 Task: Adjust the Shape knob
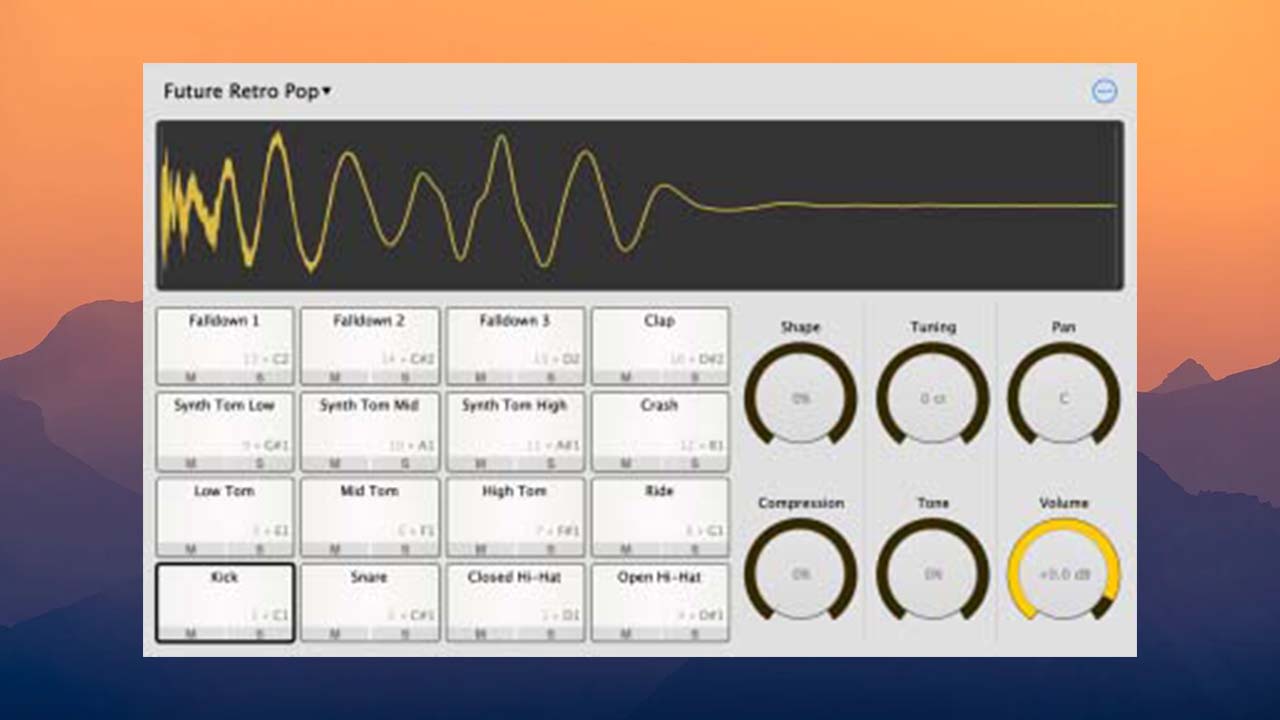coord(800,397)
